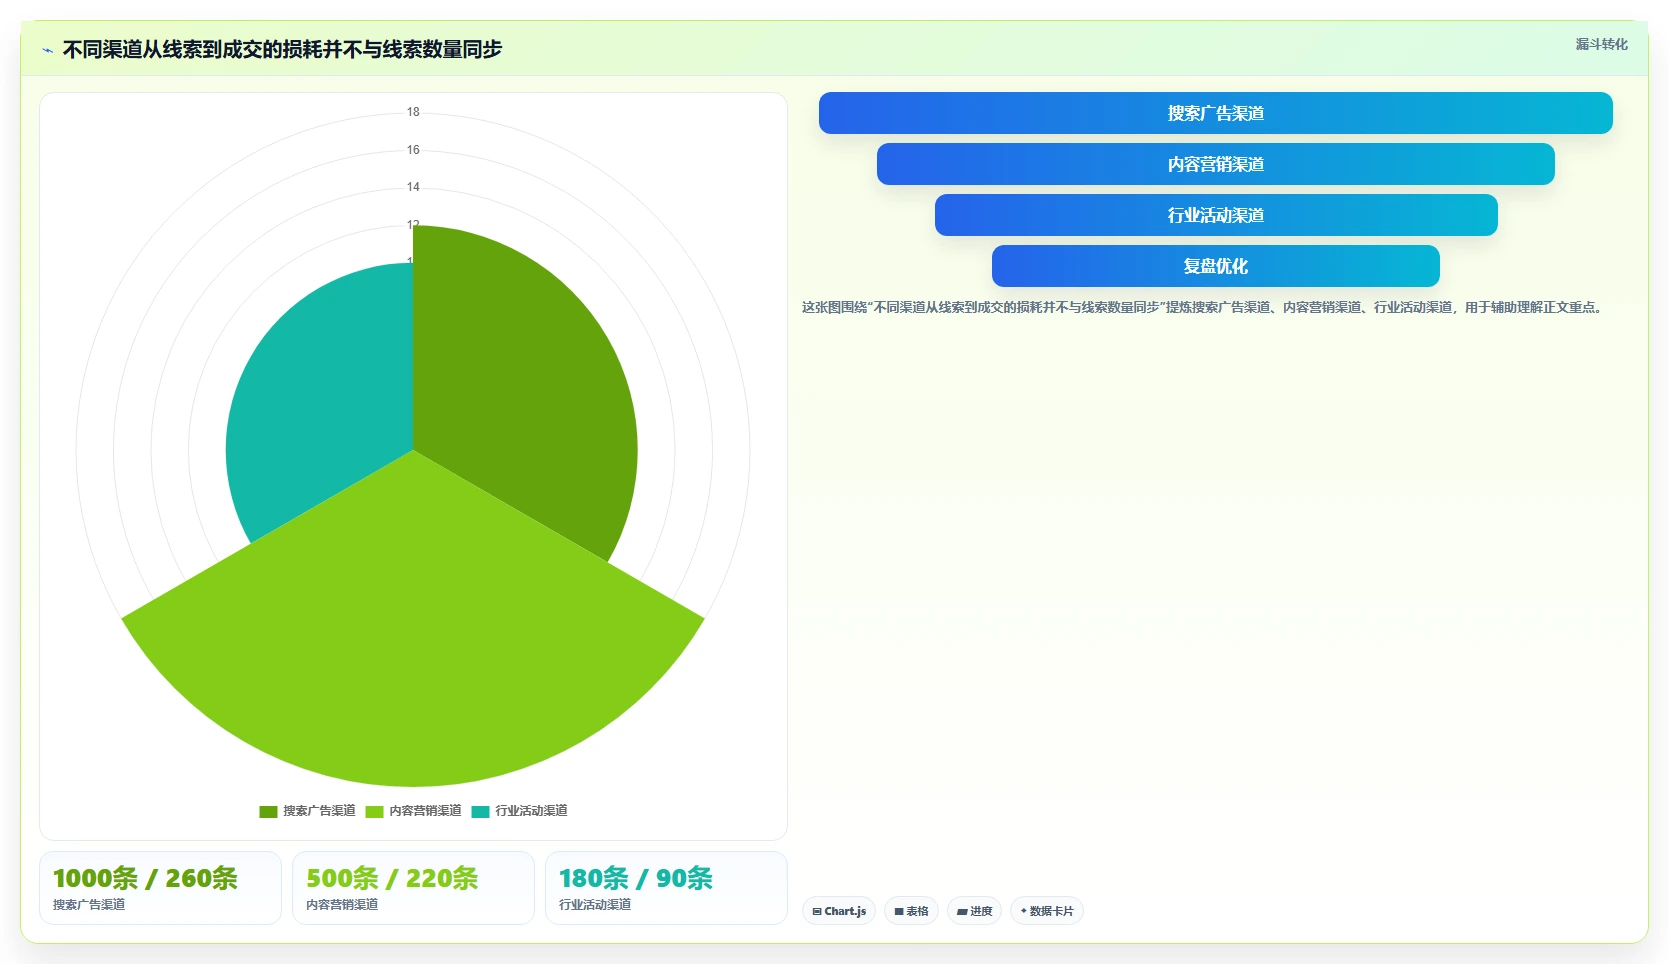The width and height of the screenshot is (1669, 964).
Task: Click the 漏斗转化 tag
Action: pyautogui.click(x=1601, y=44)
